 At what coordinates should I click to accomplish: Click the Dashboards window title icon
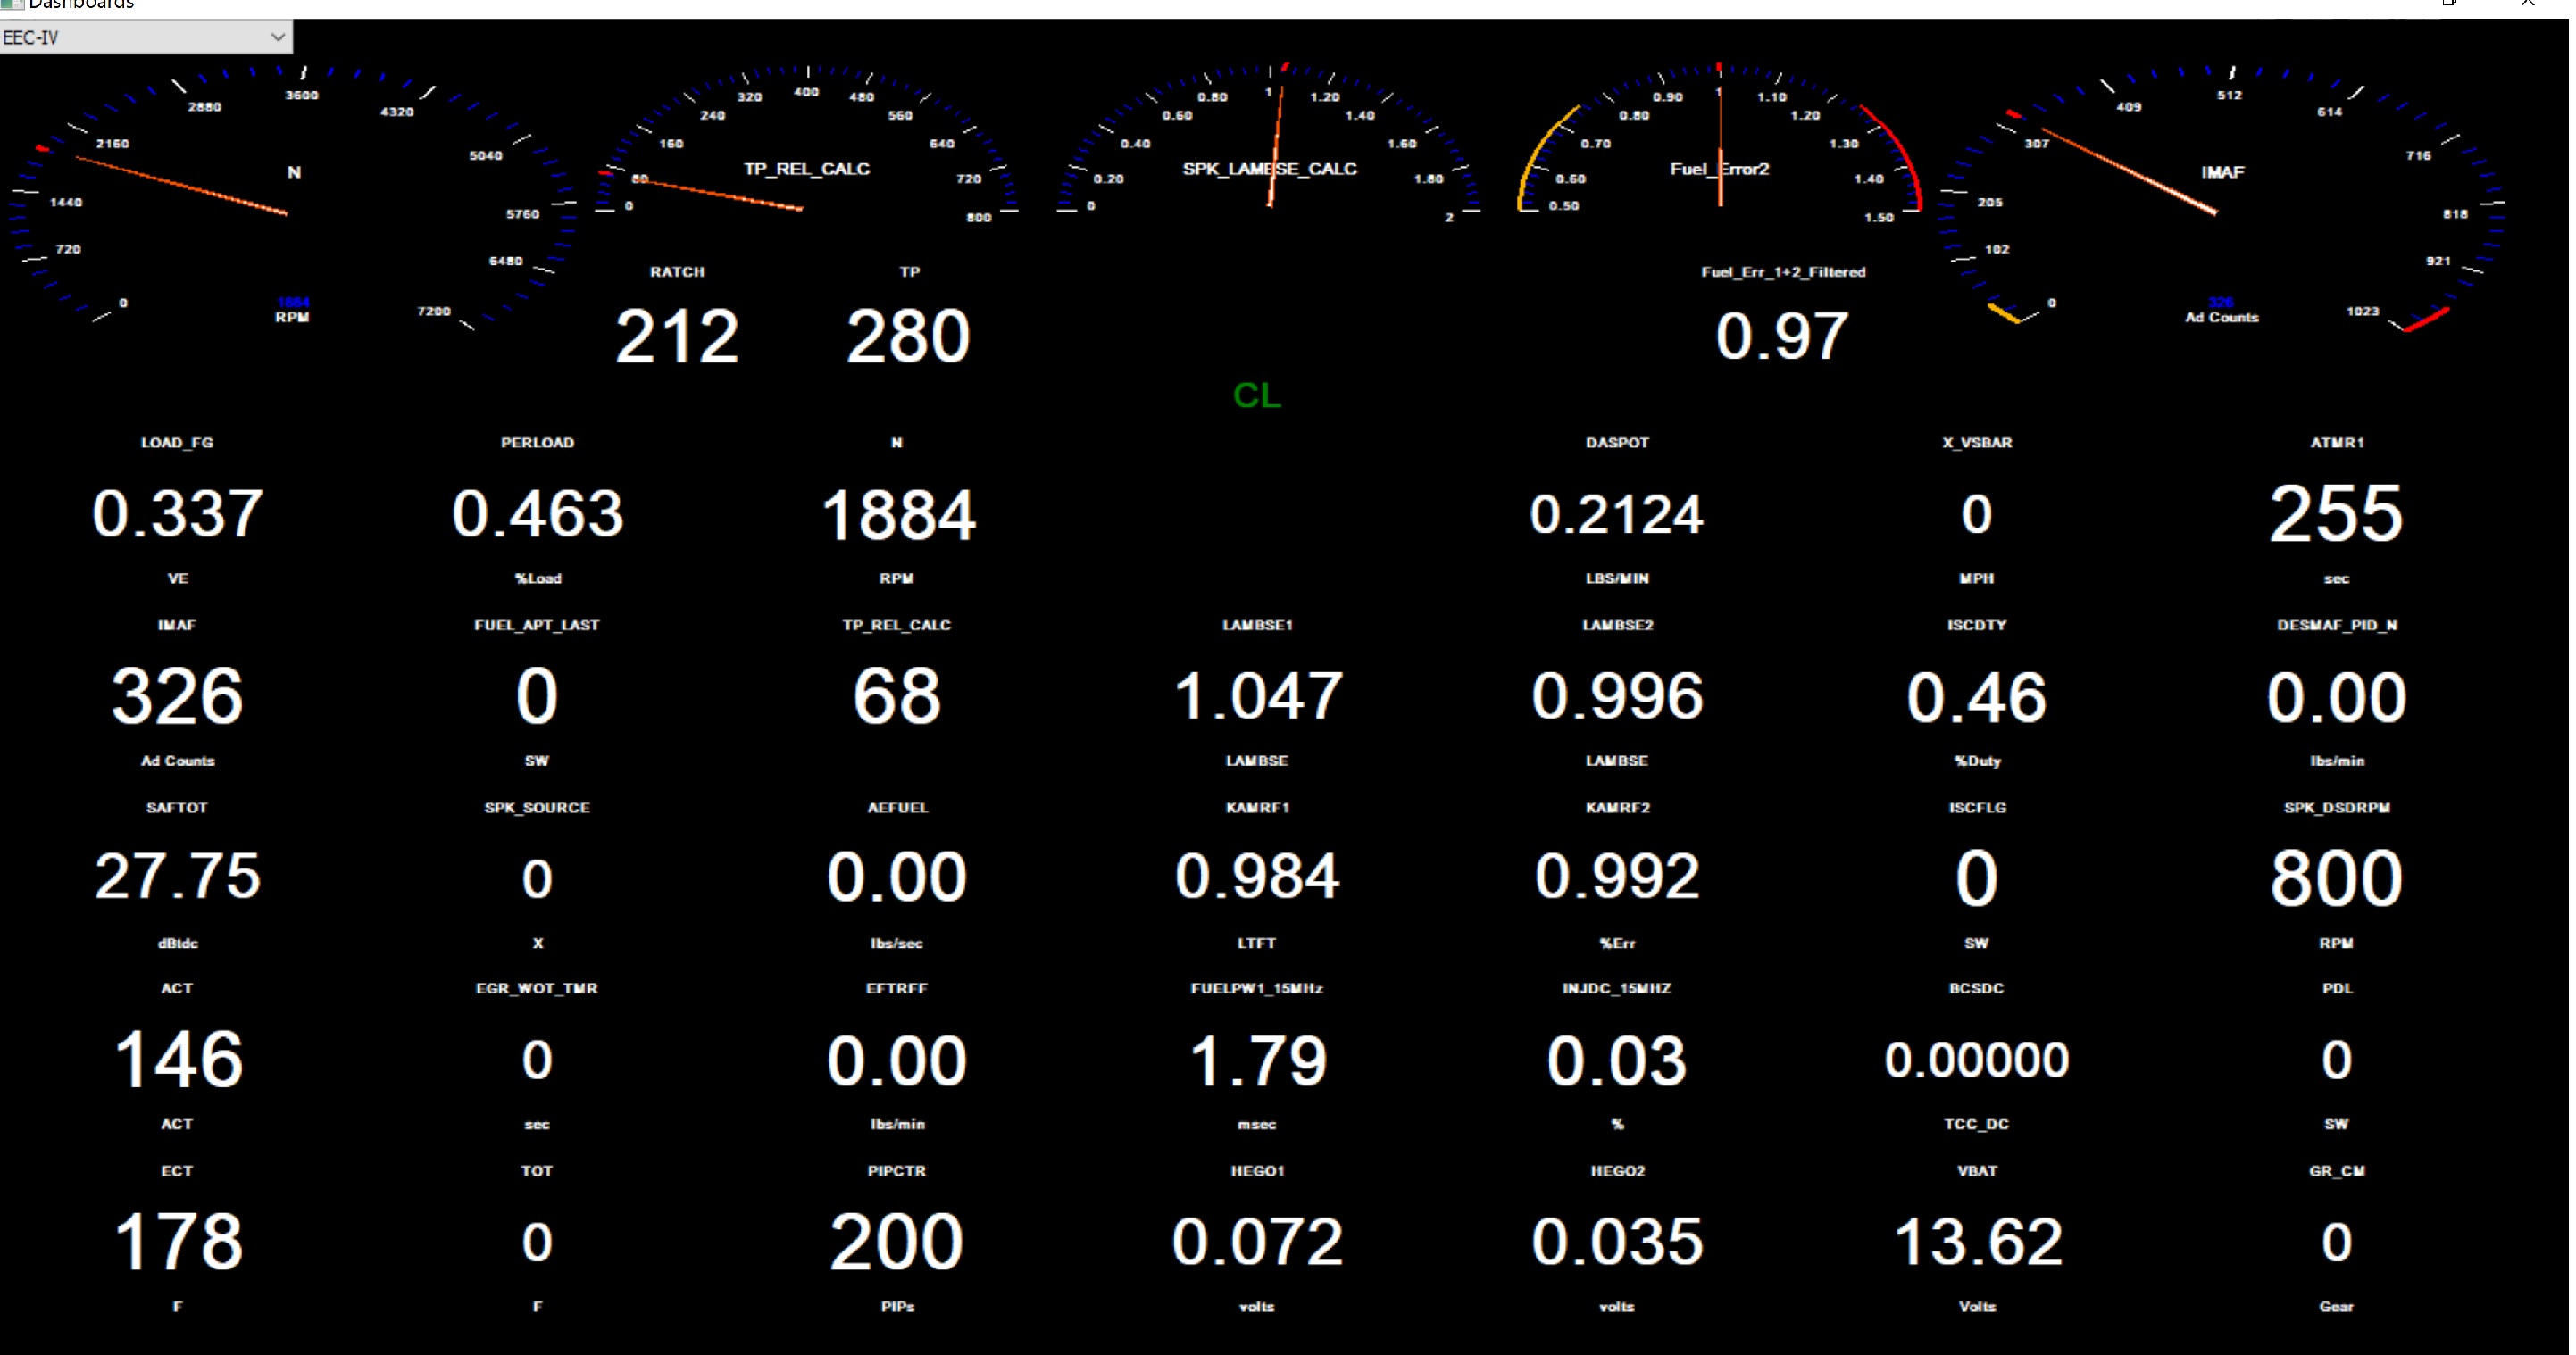(11, 4)
